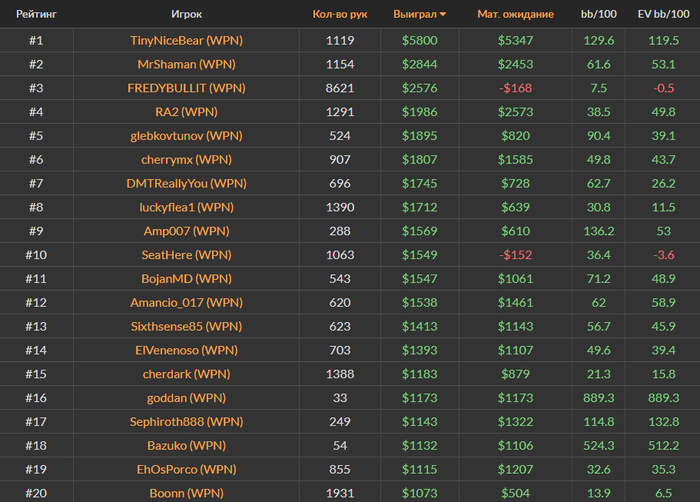Sort by bb/100 column header
Image resolution: width=700 pixels, height=502 pixels.
(x=600, y=15)
